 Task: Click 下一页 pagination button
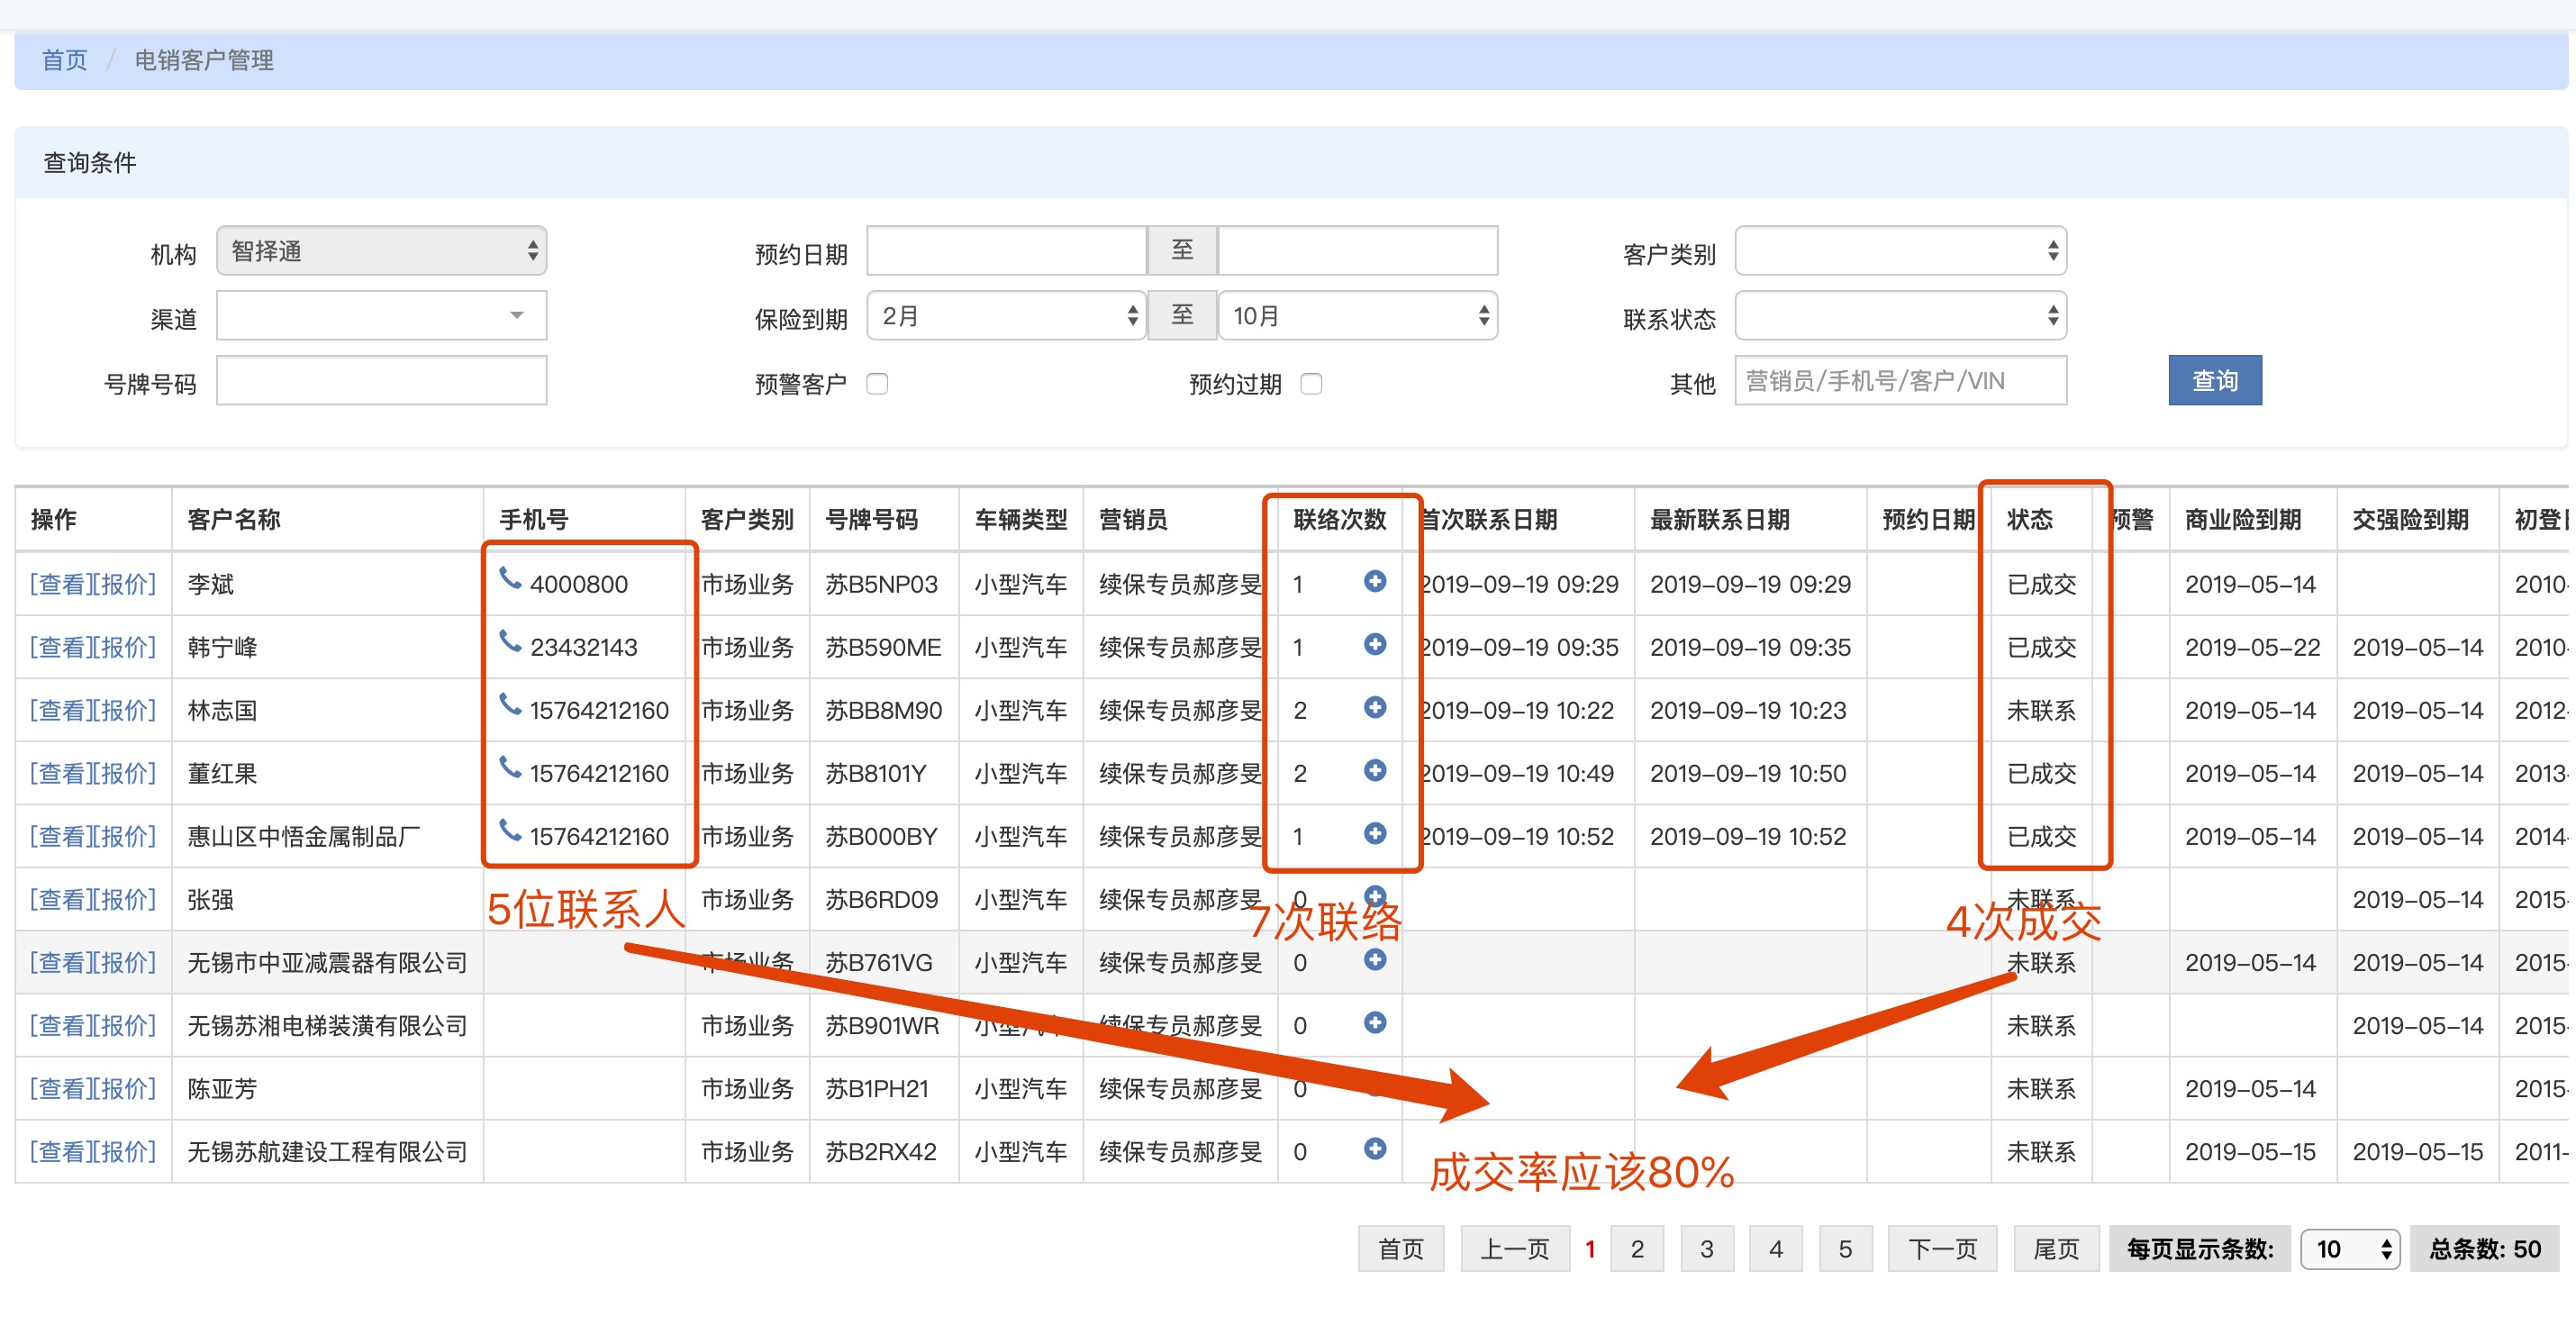point(1941,1249)
